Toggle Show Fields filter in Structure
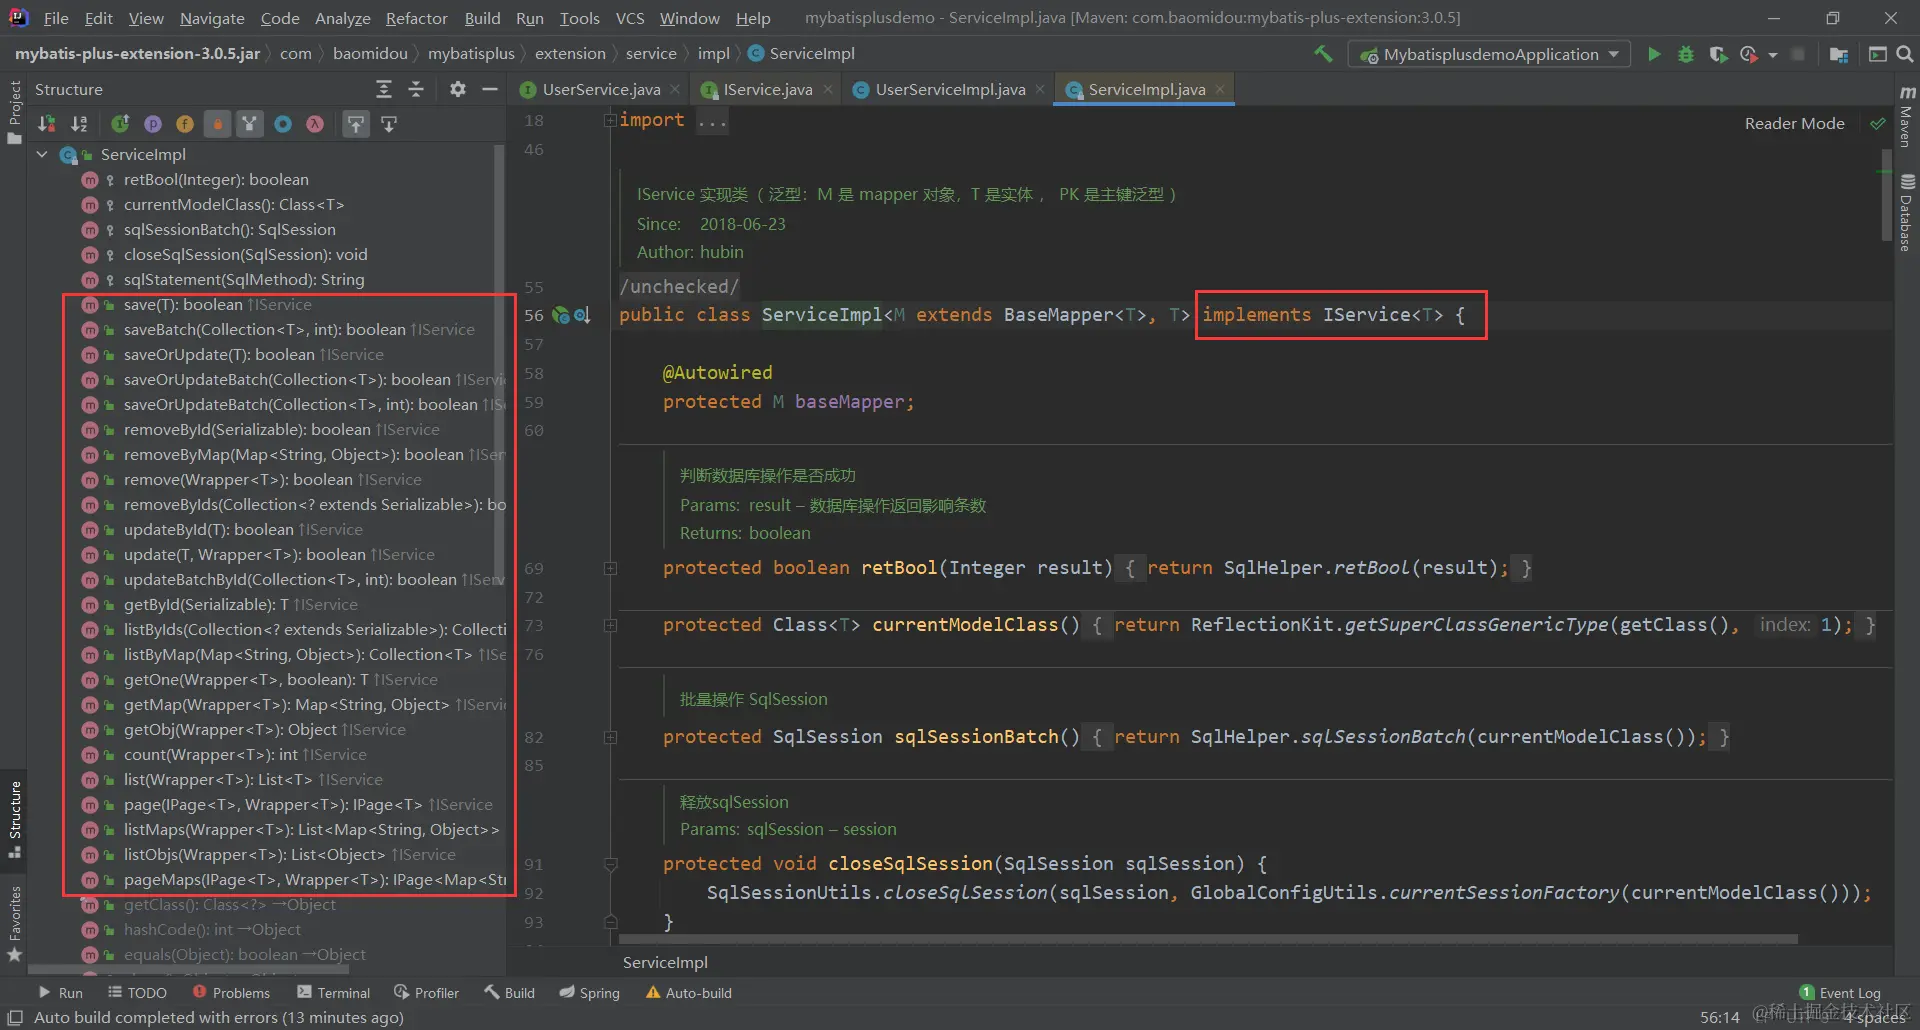Image resolution: width=1920 pixels, height=1030 pixels. (x=185, y=124)
